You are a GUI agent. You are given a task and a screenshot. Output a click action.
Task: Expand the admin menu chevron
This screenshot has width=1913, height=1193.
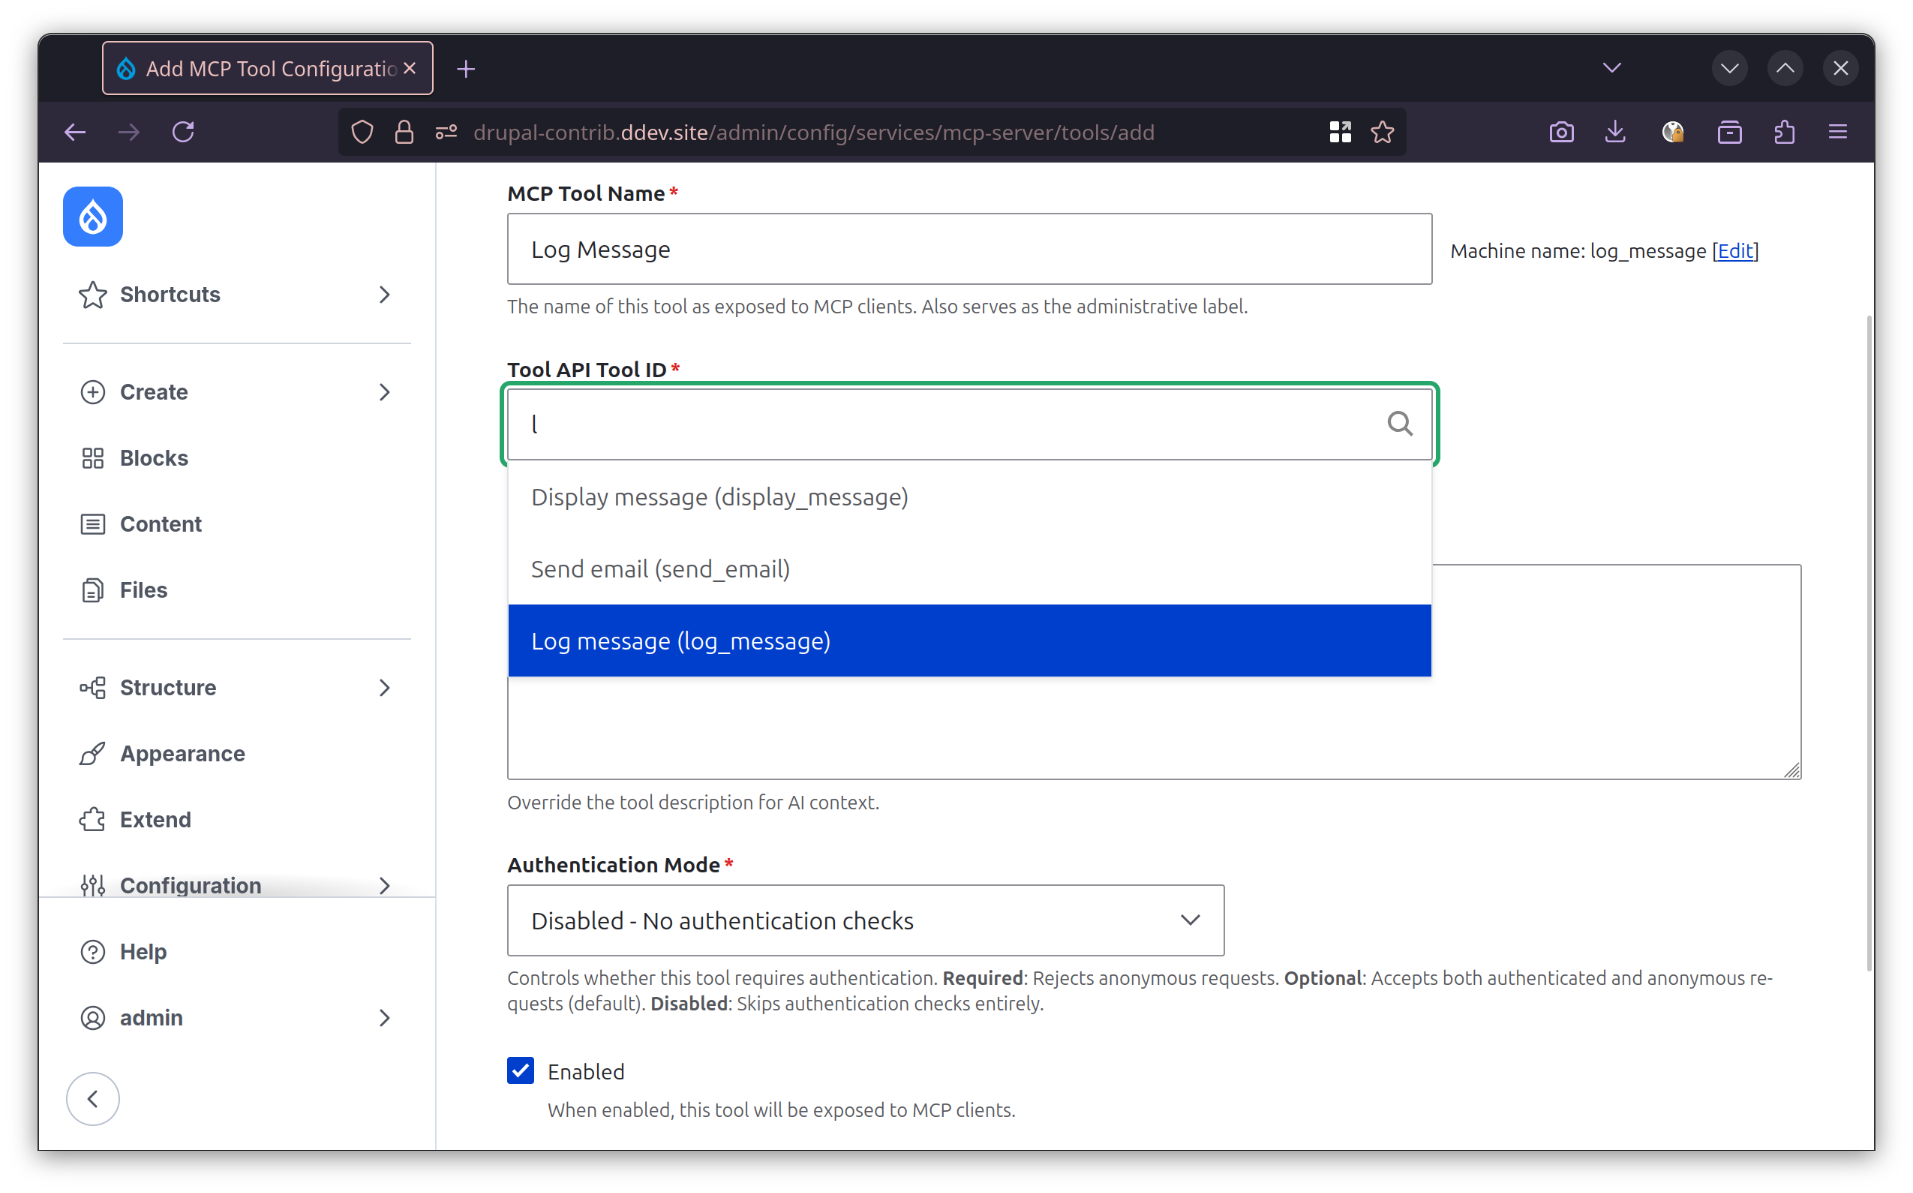click(385, 1018)
